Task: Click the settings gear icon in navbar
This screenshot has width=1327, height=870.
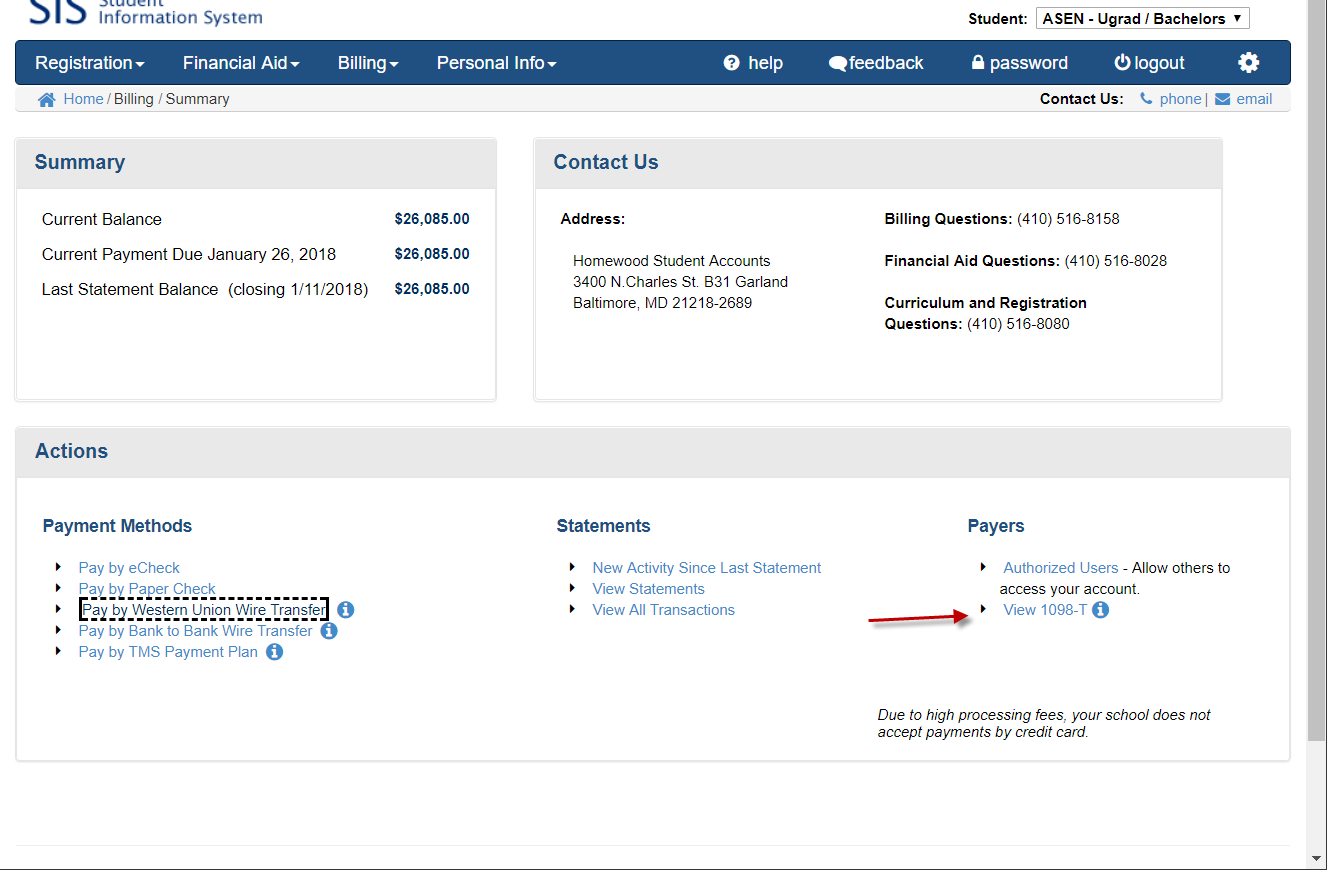Action: (1248, 63)
